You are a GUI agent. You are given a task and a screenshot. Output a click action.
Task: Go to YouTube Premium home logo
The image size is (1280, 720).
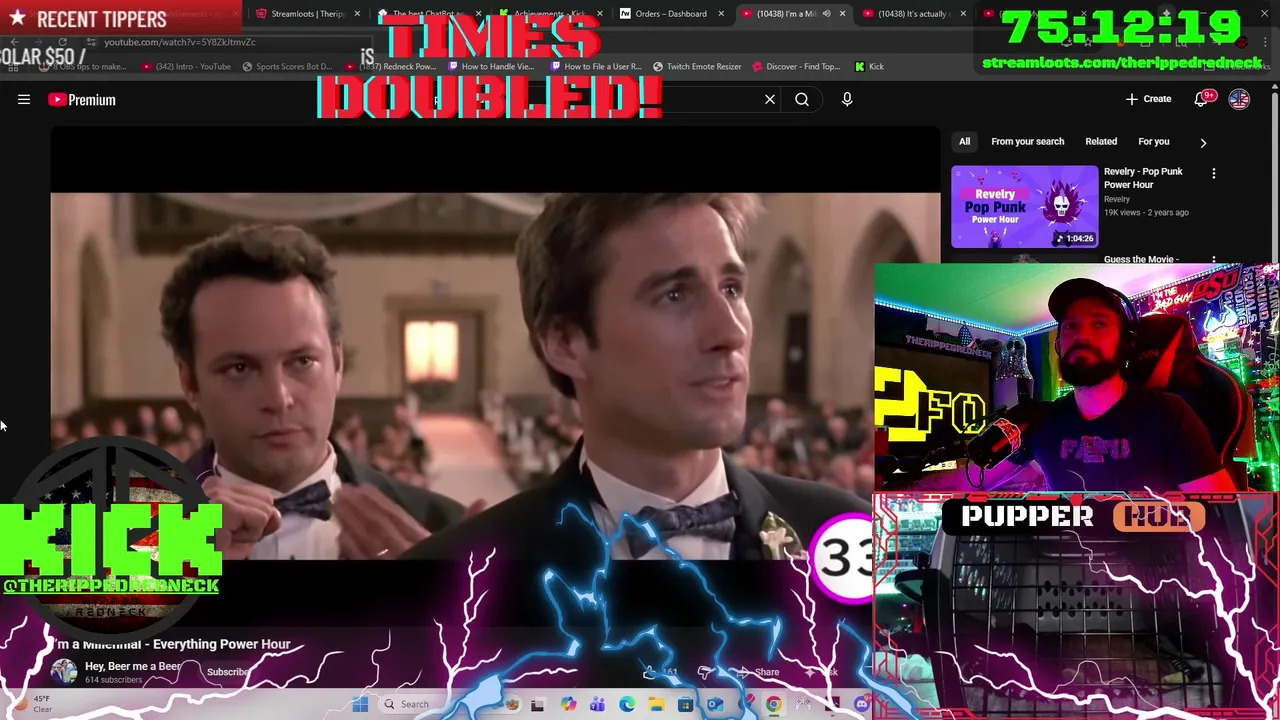(x=82, y=100)
